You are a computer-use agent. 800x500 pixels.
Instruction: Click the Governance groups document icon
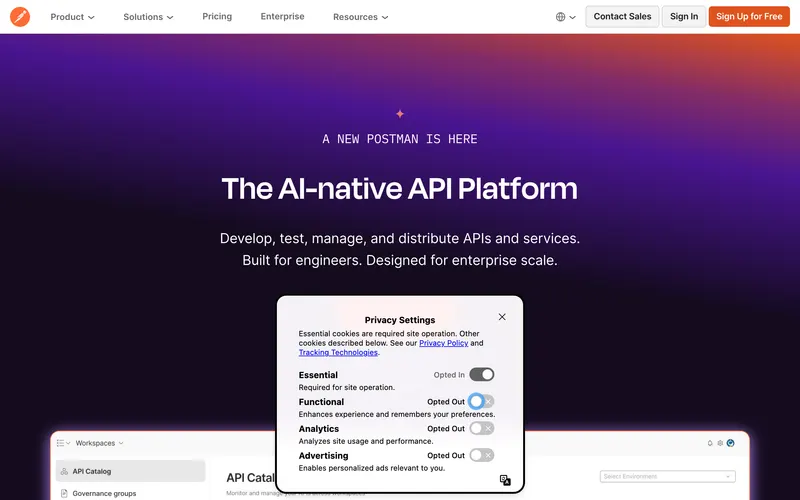click(x=64, y=493)
